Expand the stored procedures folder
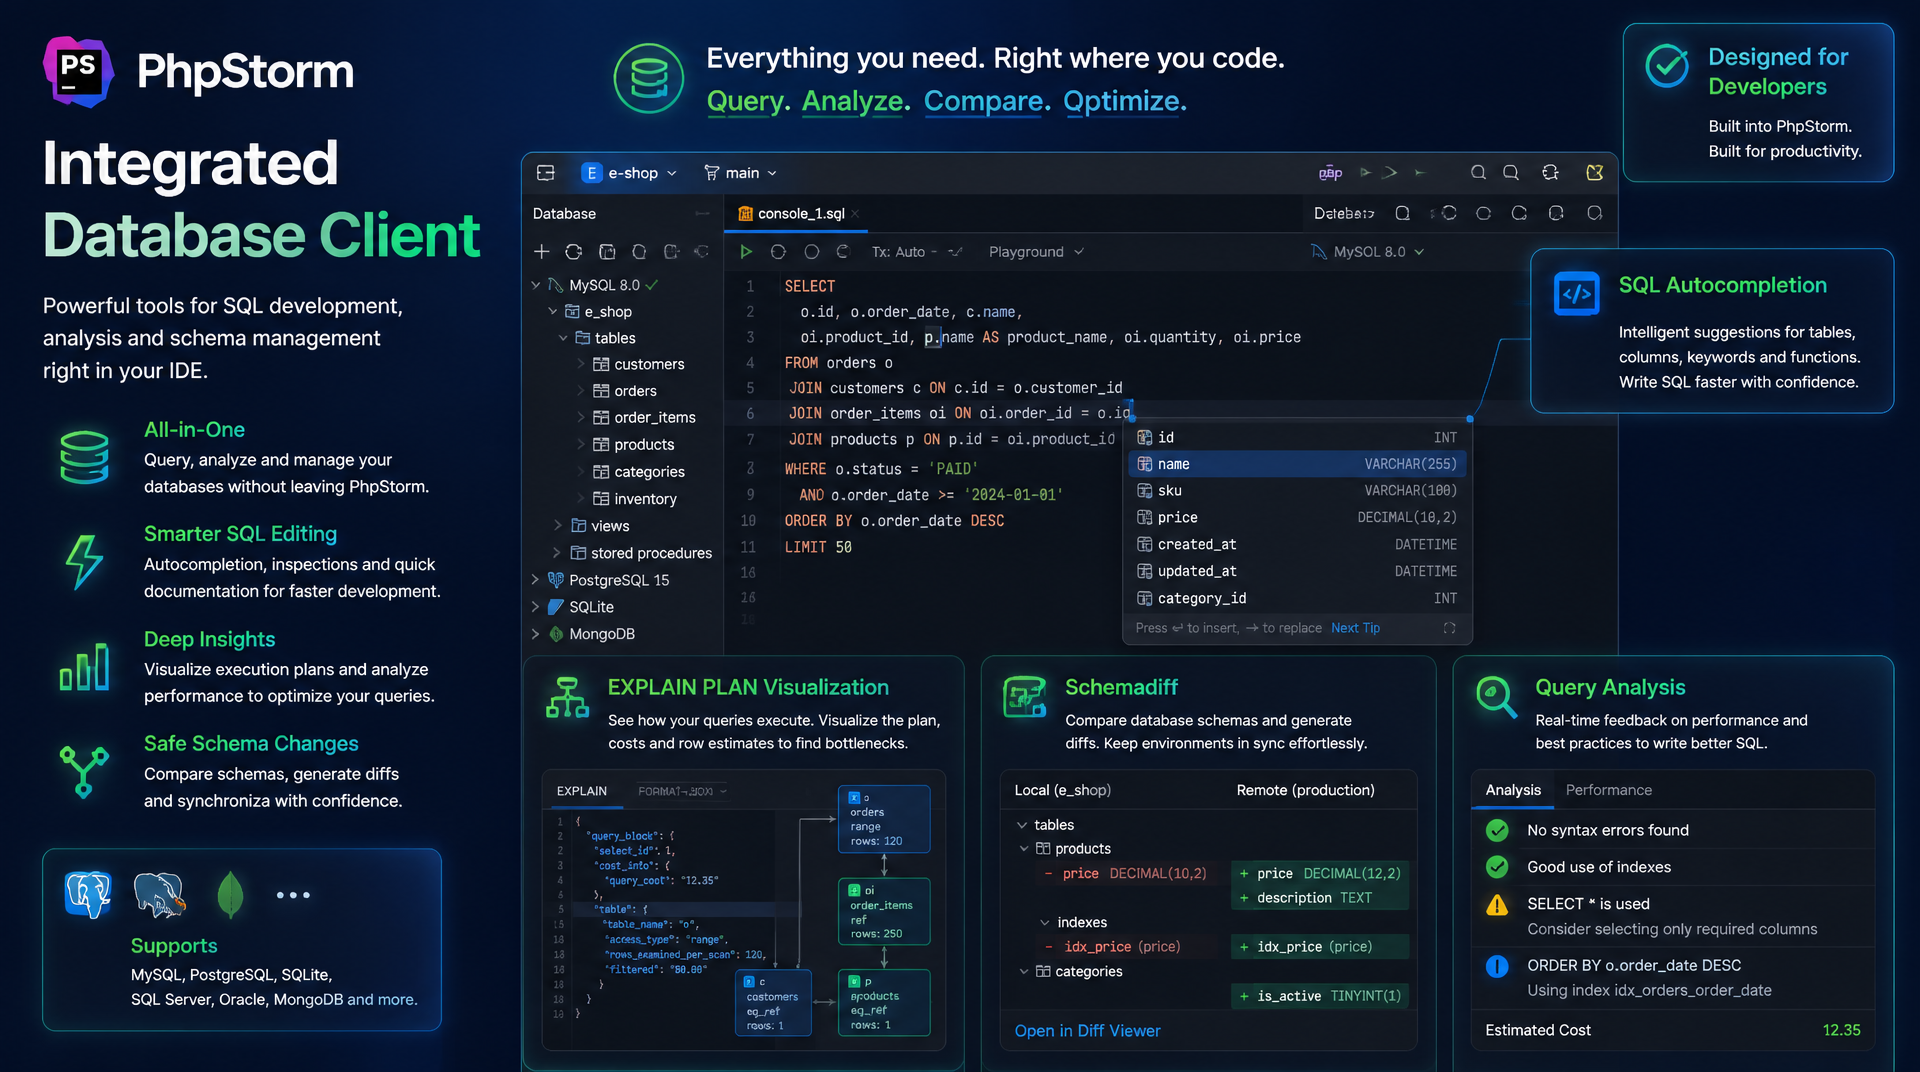Screen dimensions: 1920x1072 click(x=557, y=552)
